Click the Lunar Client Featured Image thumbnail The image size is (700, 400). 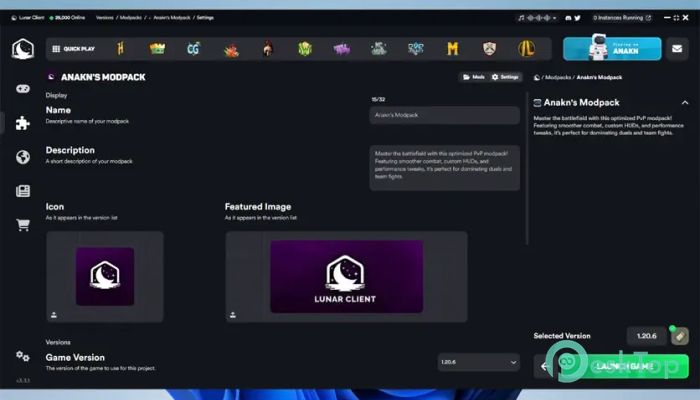347,276
